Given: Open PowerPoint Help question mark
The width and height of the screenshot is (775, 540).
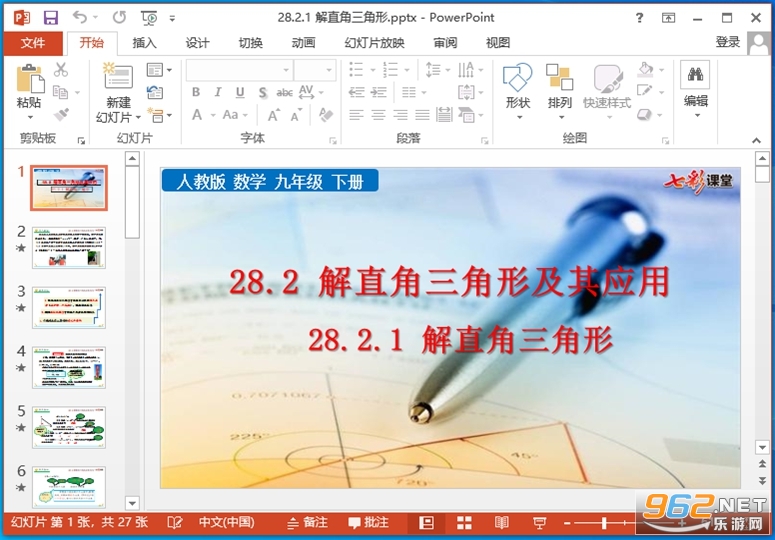Looking at the screenshot, I should pos(639,18).
